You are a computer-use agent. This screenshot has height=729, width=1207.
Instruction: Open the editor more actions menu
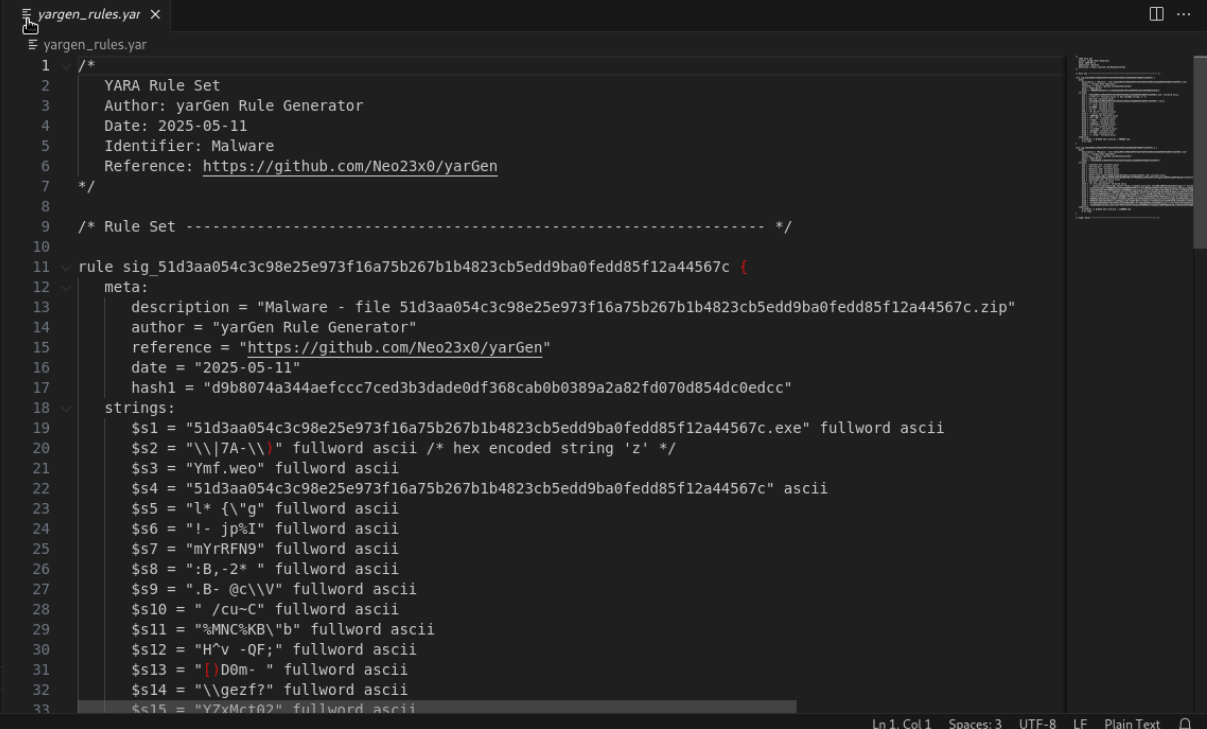point(1184,14)
